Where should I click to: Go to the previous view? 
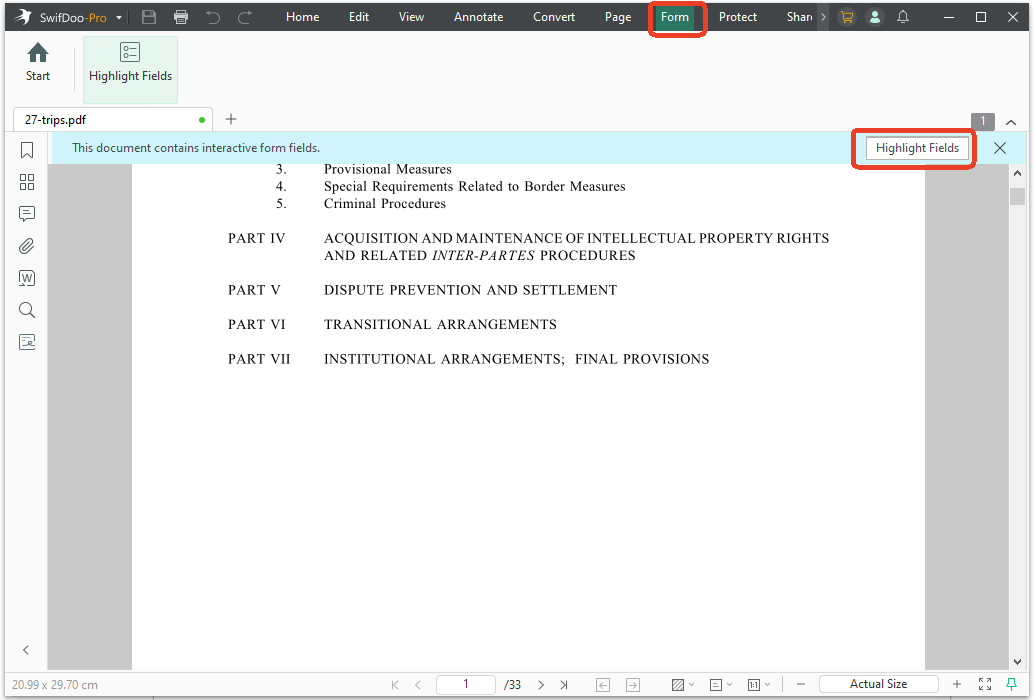point(603,685)
